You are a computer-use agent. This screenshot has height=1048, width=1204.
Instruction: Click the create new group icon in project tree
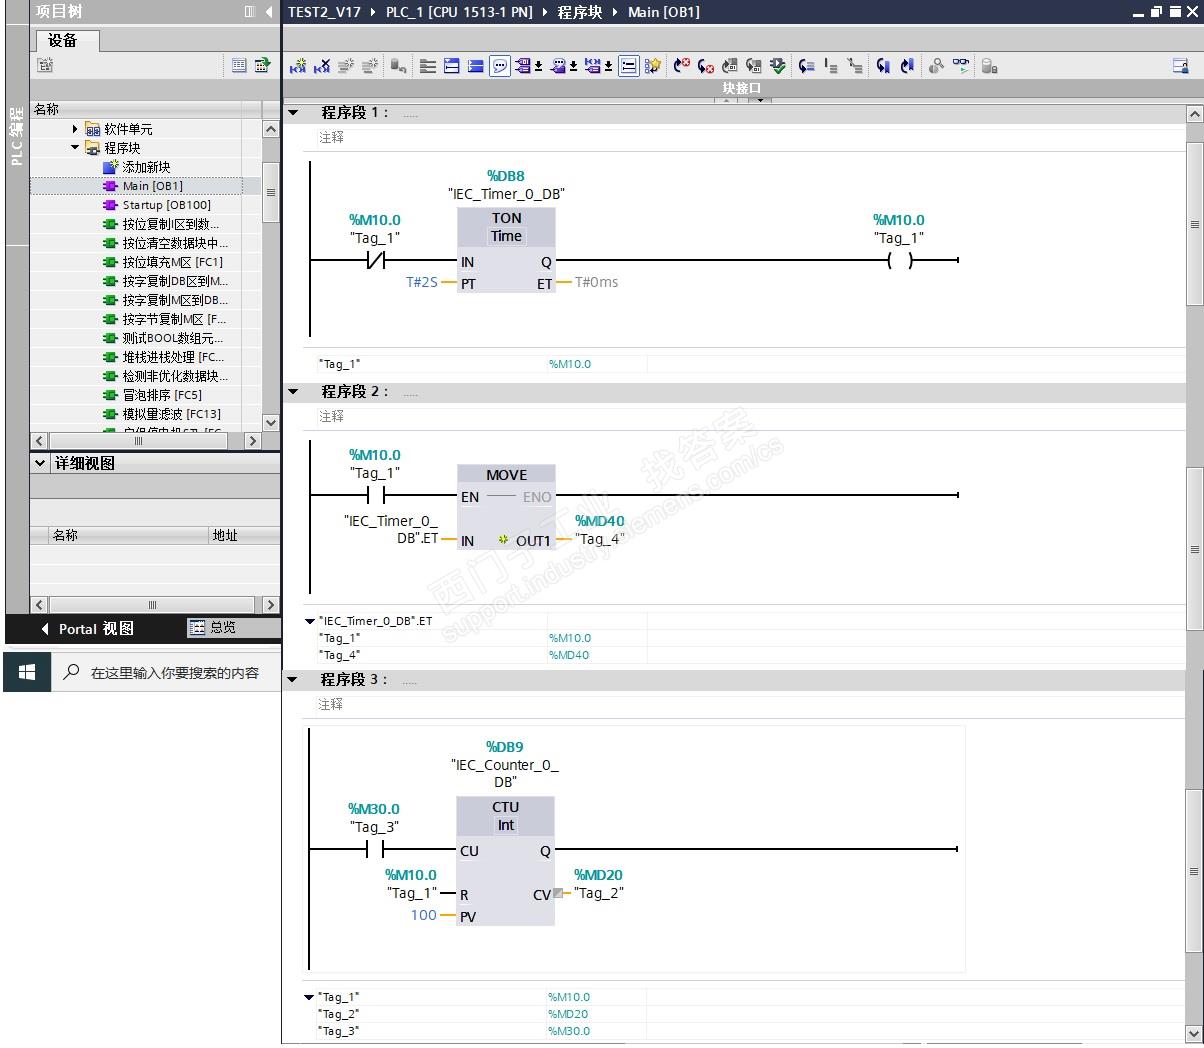45,65
